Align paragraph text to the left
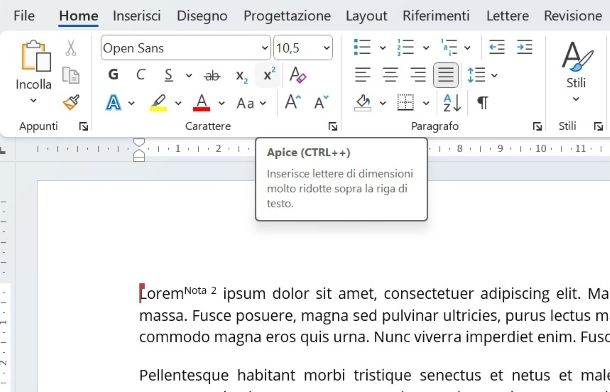This screenshot has height=392, width=610. coord(362,75)
